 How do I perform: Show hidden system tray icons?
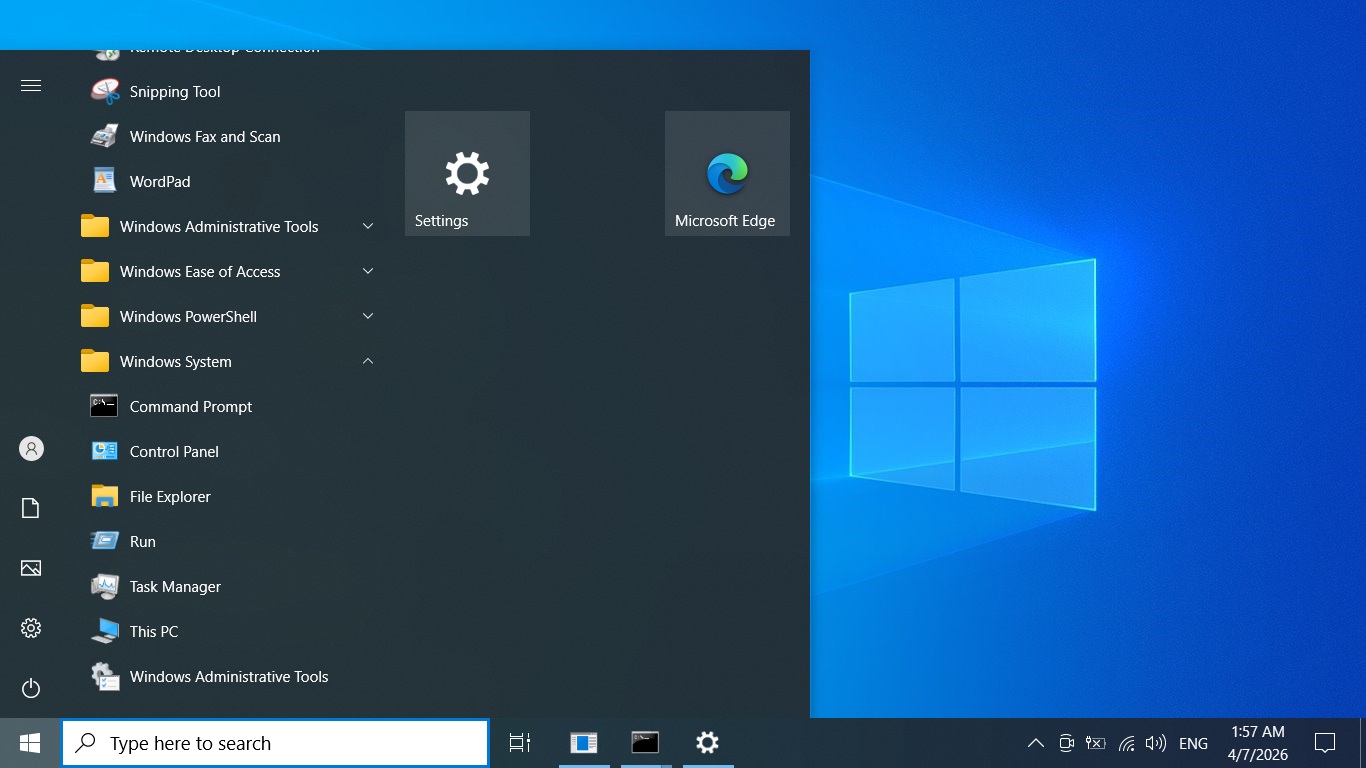pos(1036,743)
